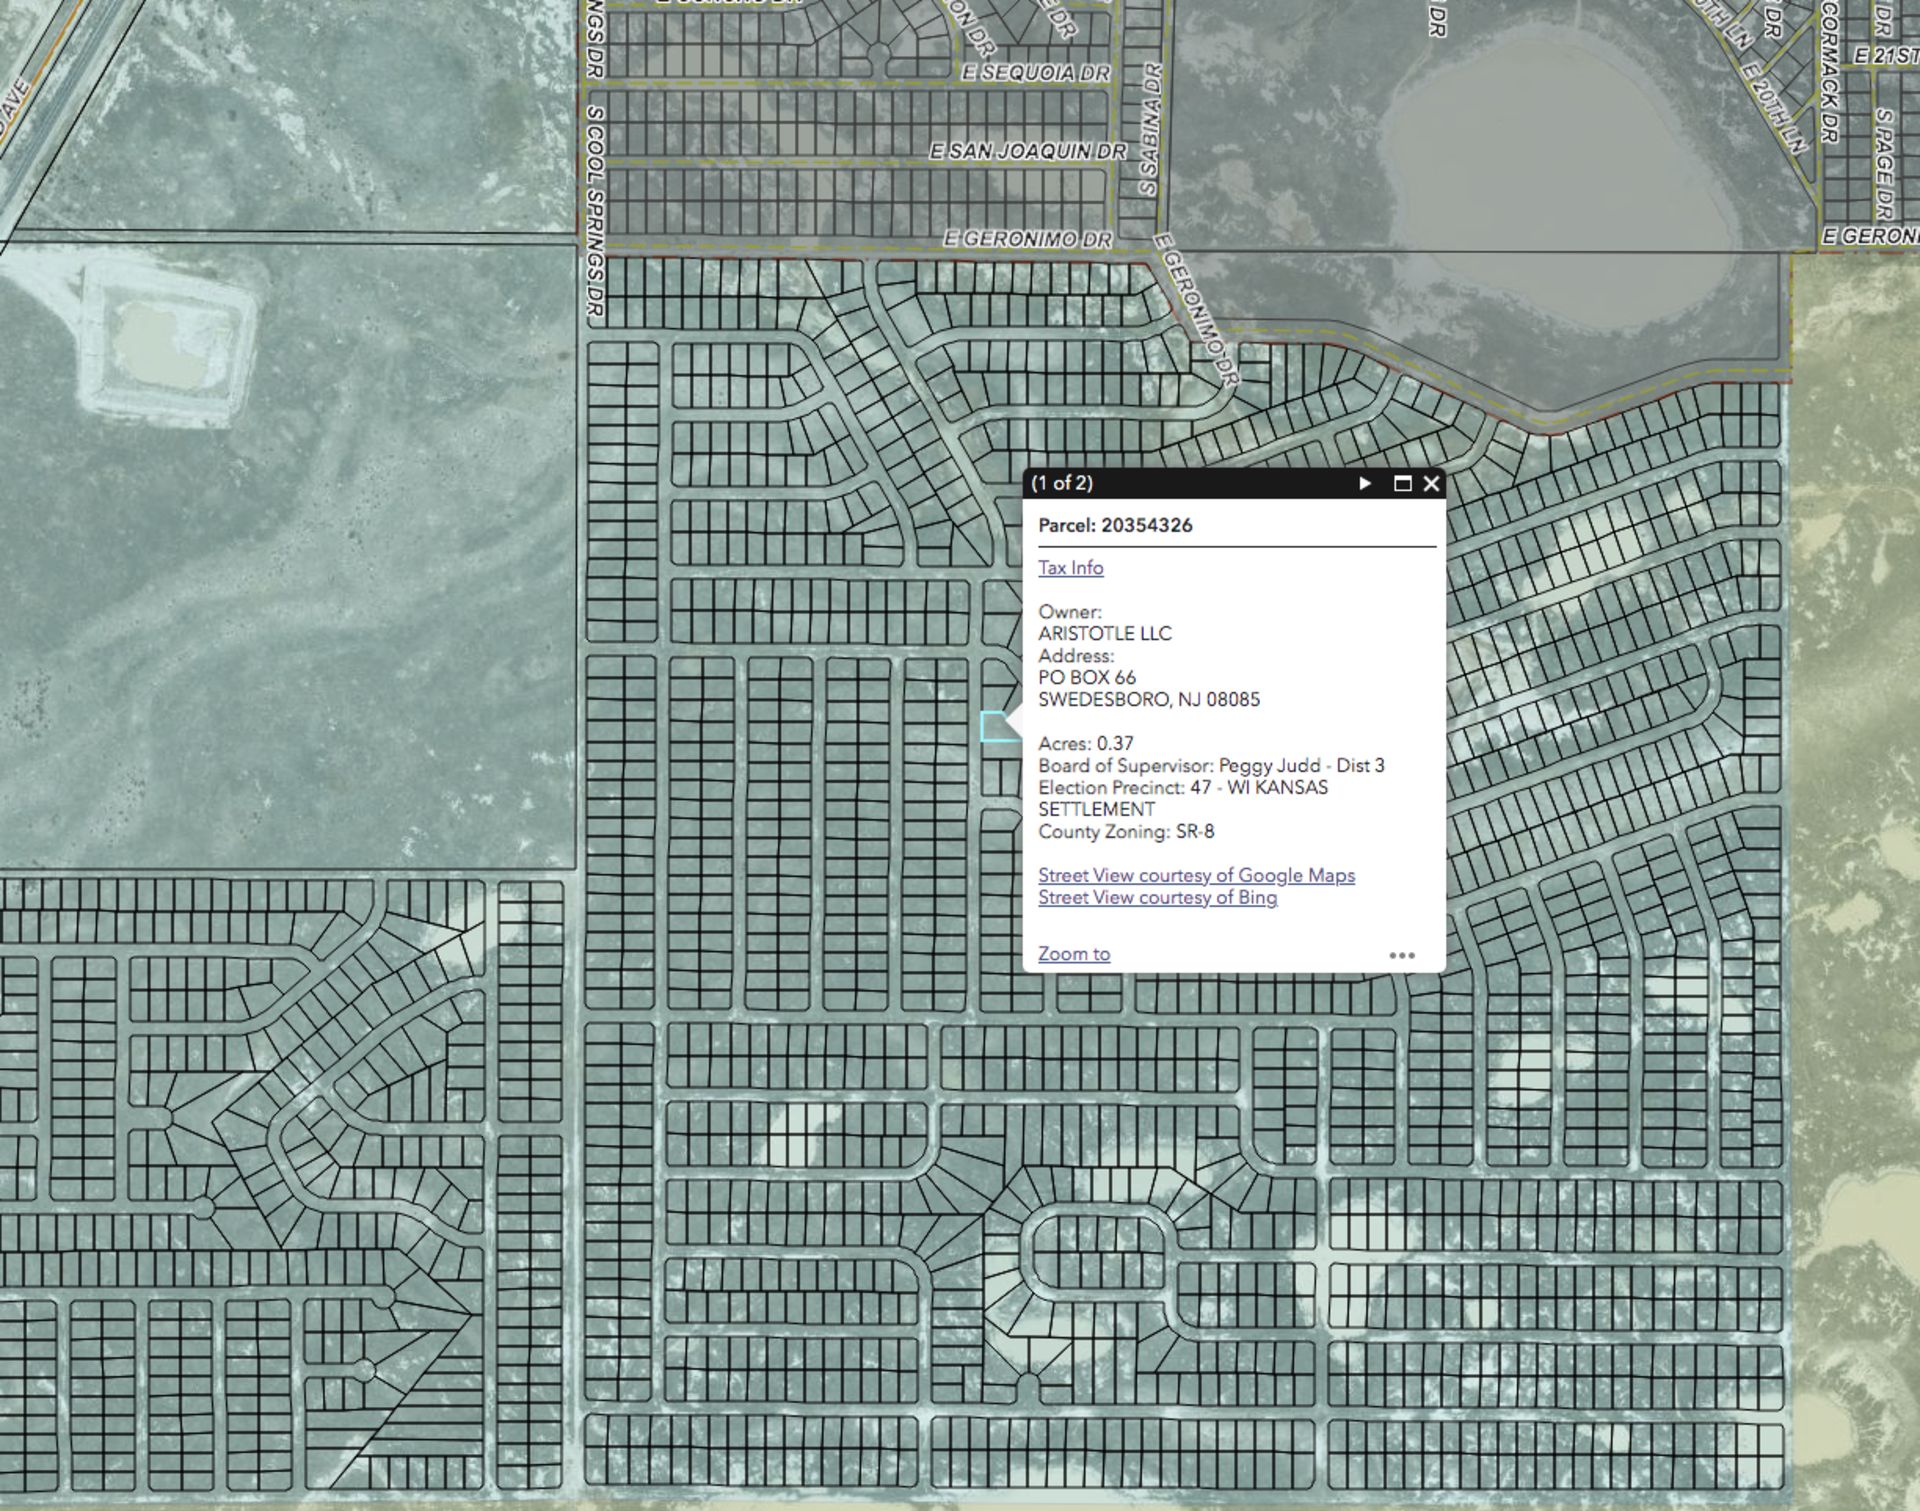This screenshot has width=1920, height=1511.
Task: Click the S COOL SPRINGS DR street label
Action: click(x=594, y=211)
